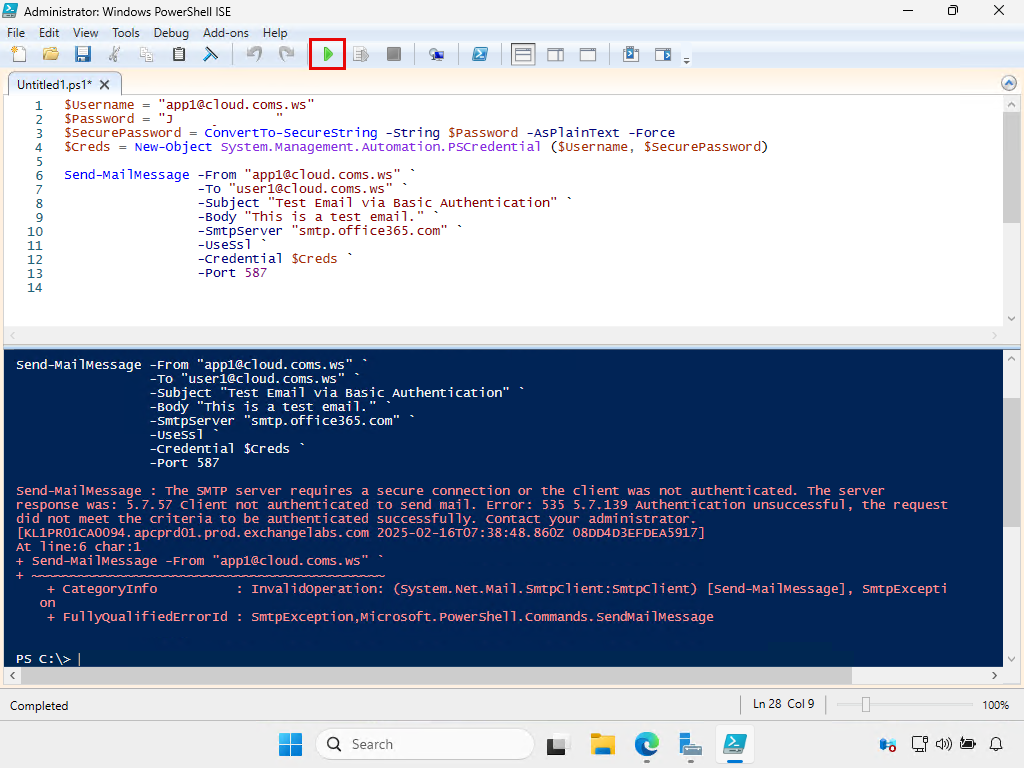Open File Explorer from the taskbar

602,744
